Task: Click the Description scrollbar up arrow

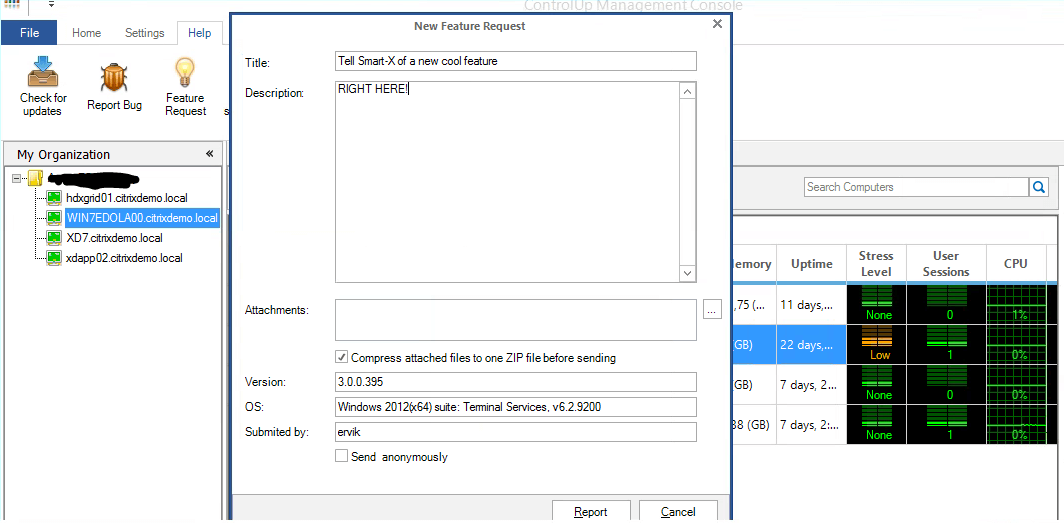Action: coord(687,92)
